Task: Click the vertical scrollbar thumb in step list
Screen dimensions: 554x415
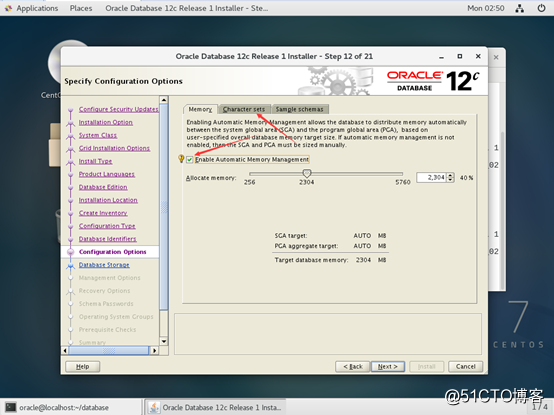Action: click(164, 207)
